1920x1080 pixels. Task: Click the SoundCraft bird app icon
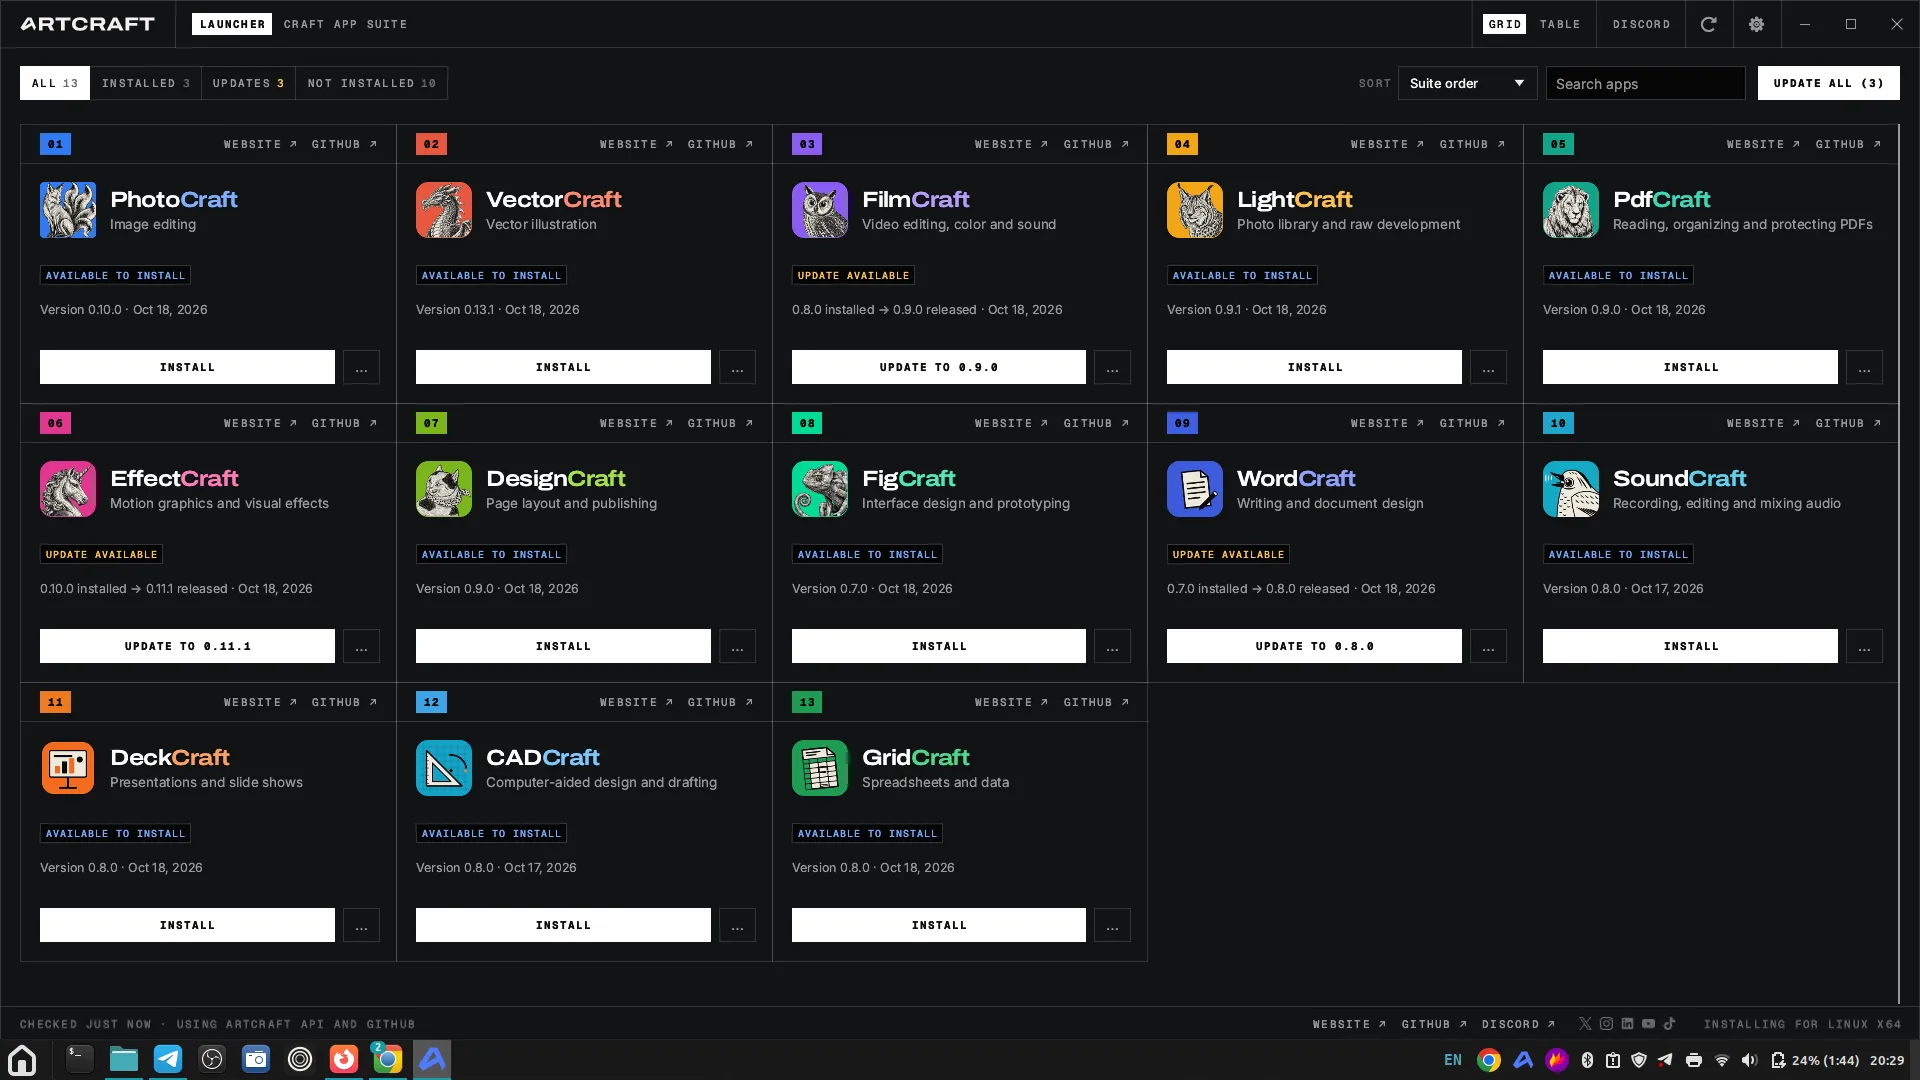[x=1571, y=489]
